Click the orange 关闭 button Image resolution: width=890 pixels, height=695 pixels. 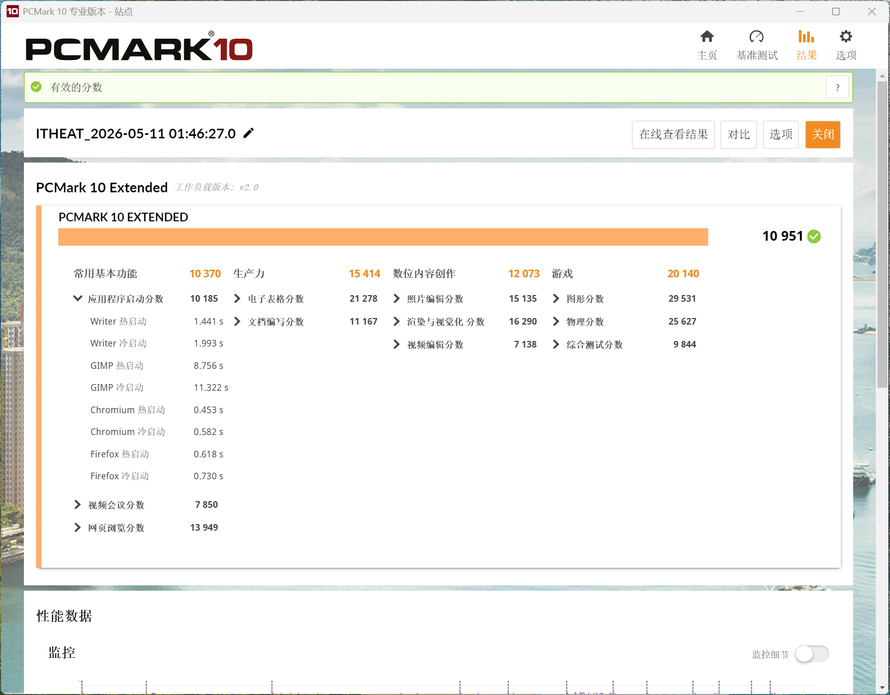click(x=822, y=135)
